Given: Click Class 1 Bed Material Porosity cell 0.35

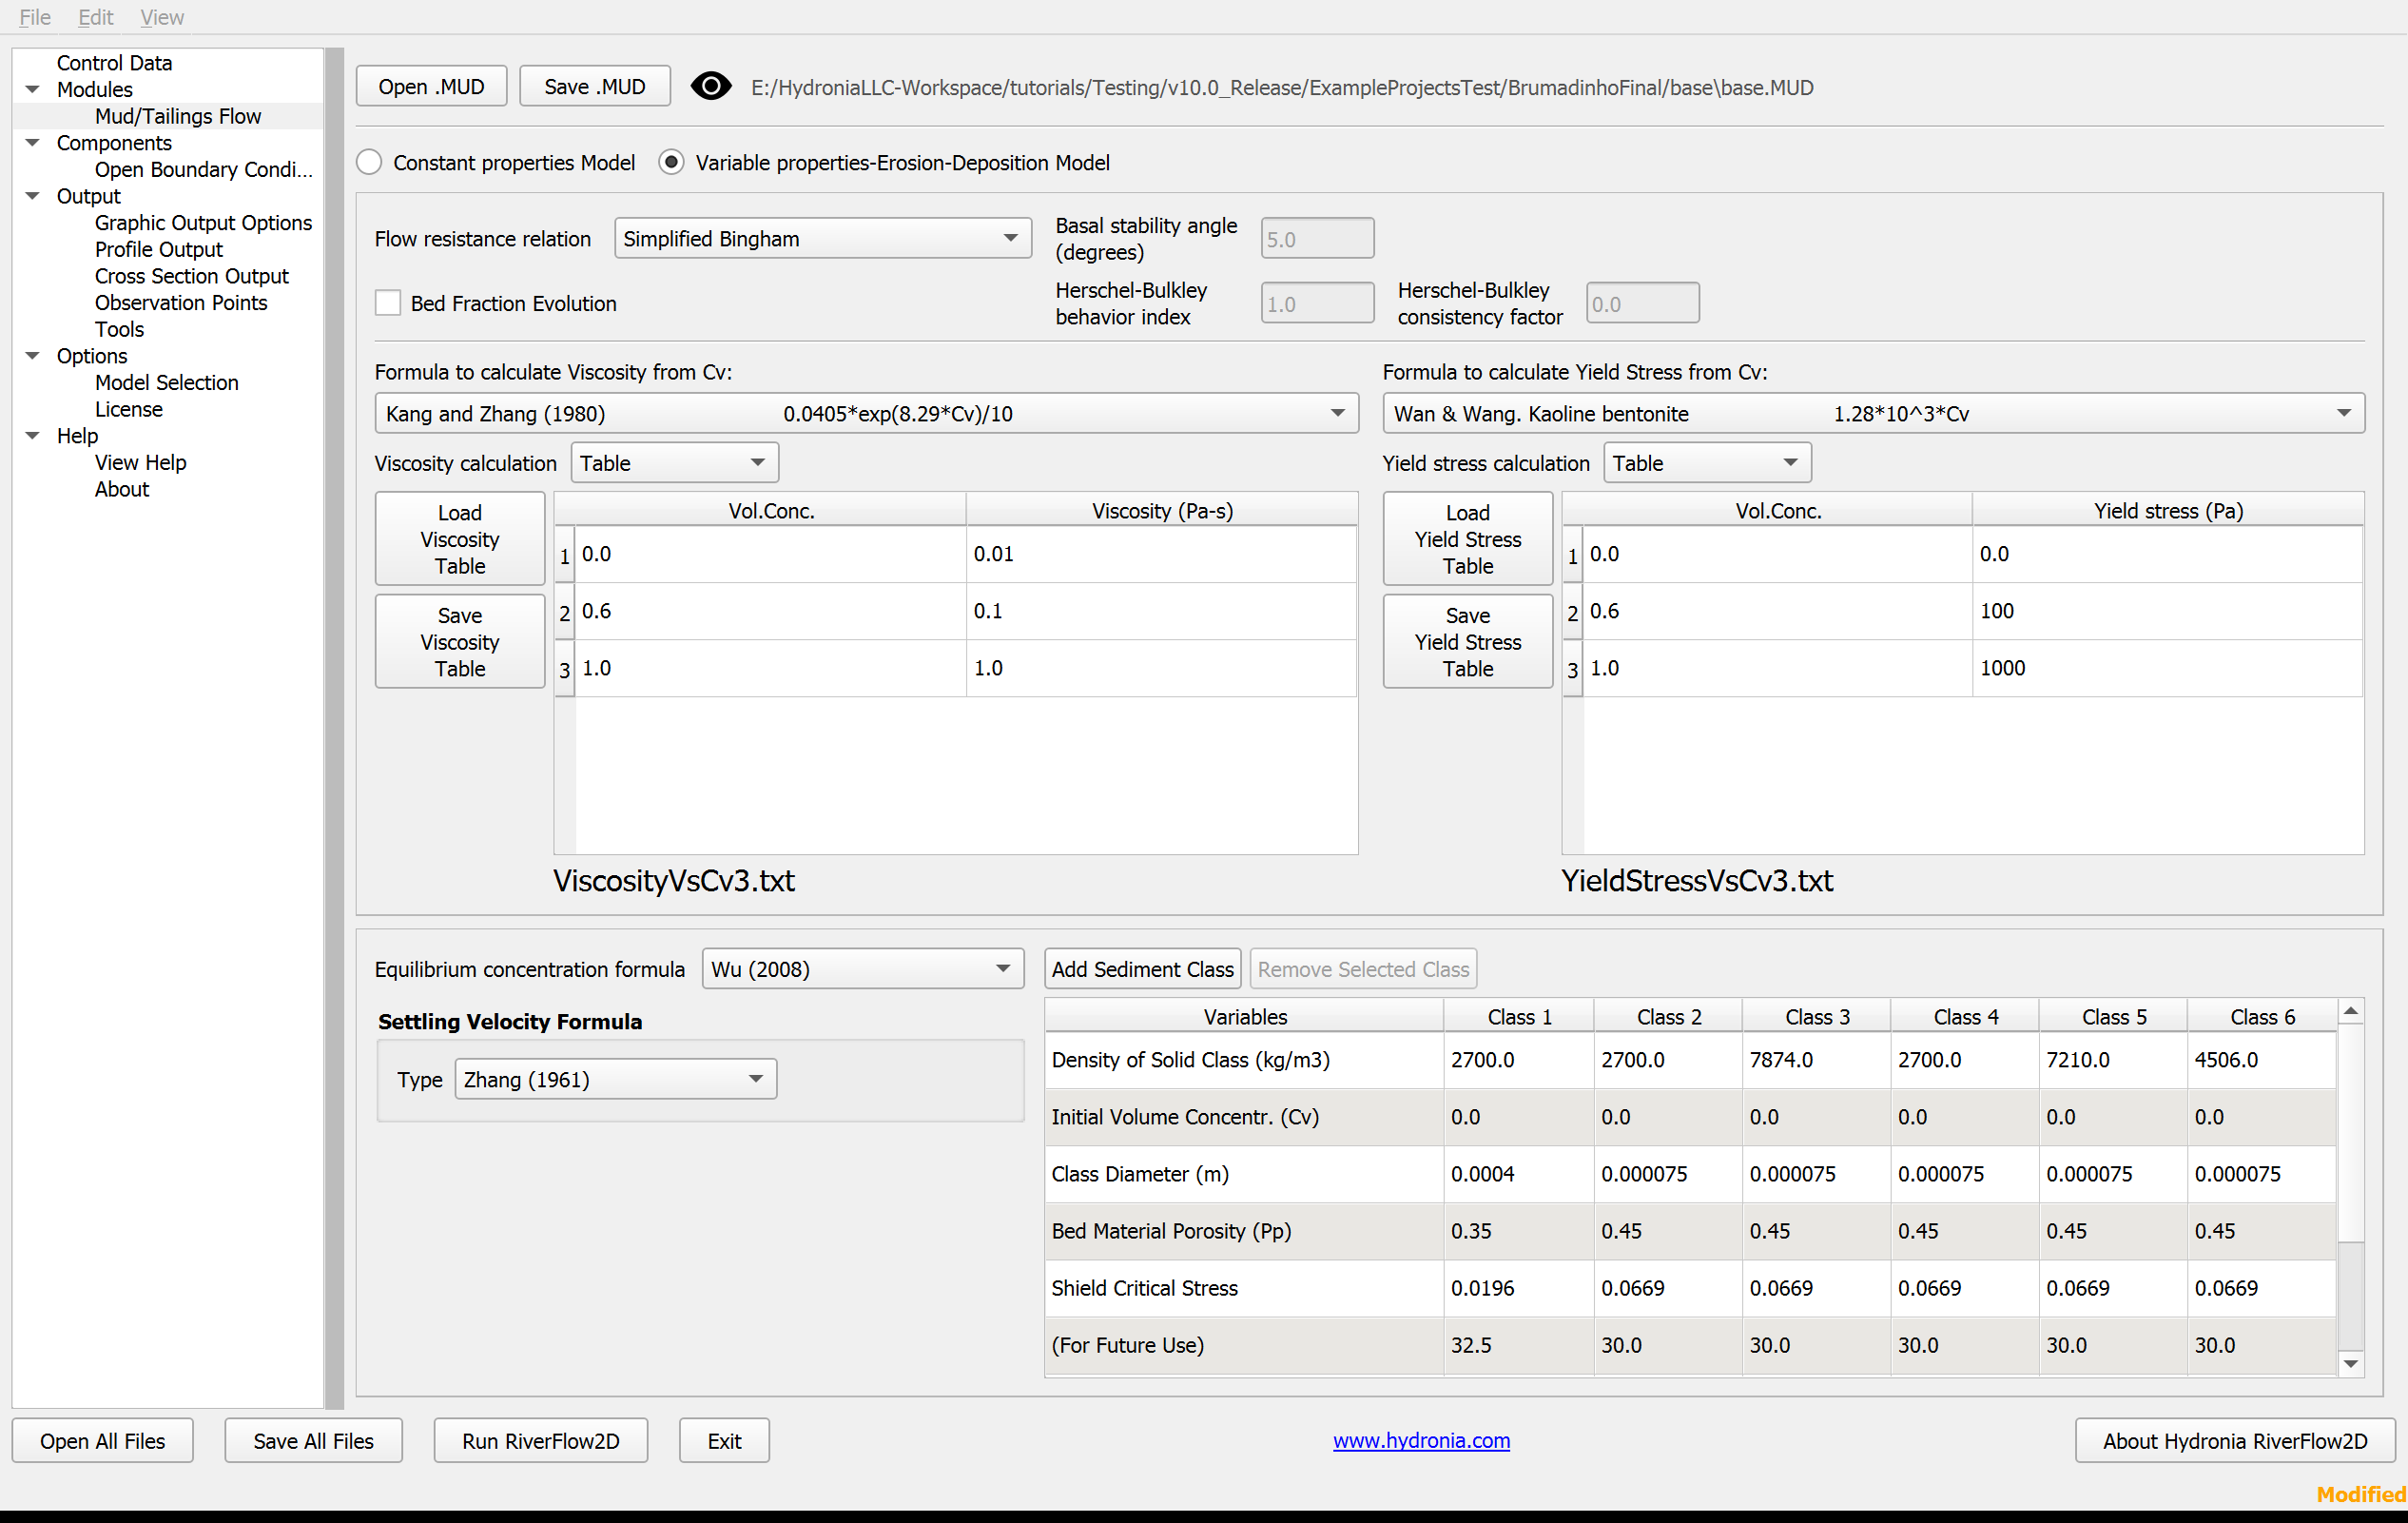Looking at the screenshot, I should point(1518,1231).
